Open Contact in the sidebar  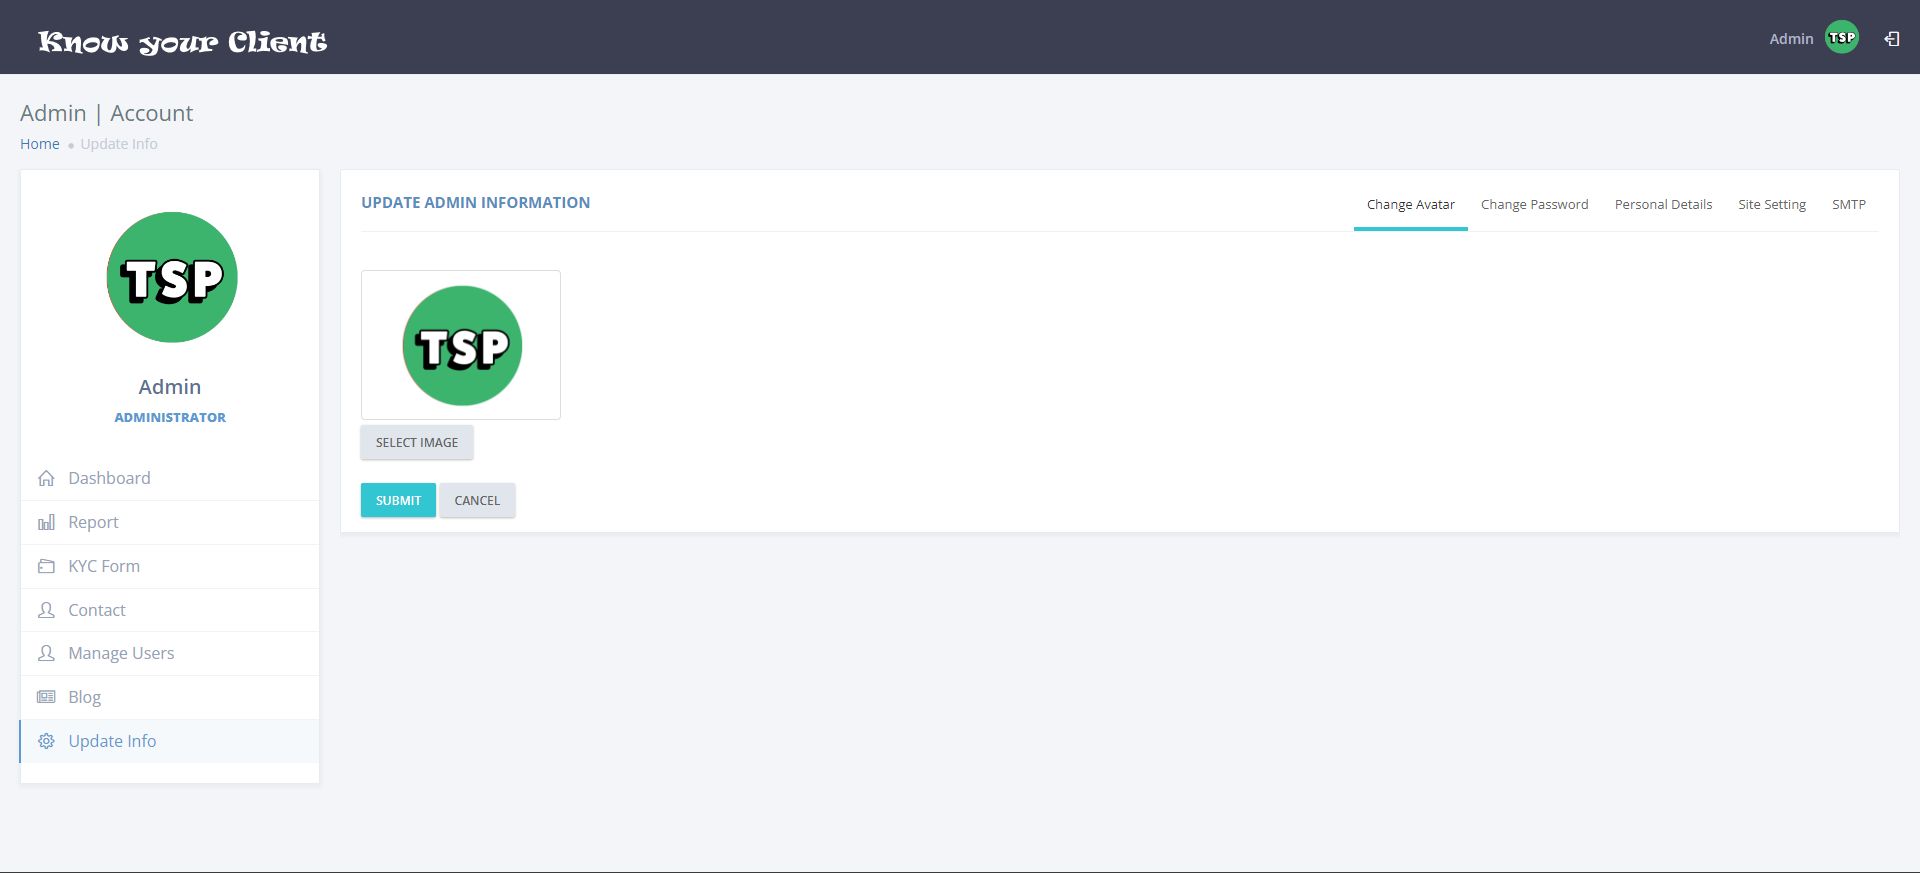pos(170,610)
